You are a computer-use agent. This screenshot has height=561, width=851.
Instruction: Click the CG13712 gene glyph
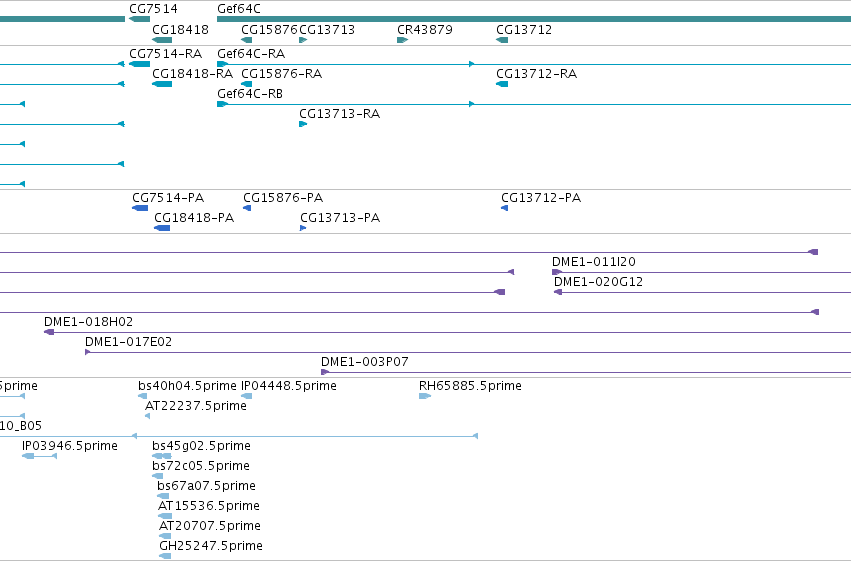[x=502, y=40]
